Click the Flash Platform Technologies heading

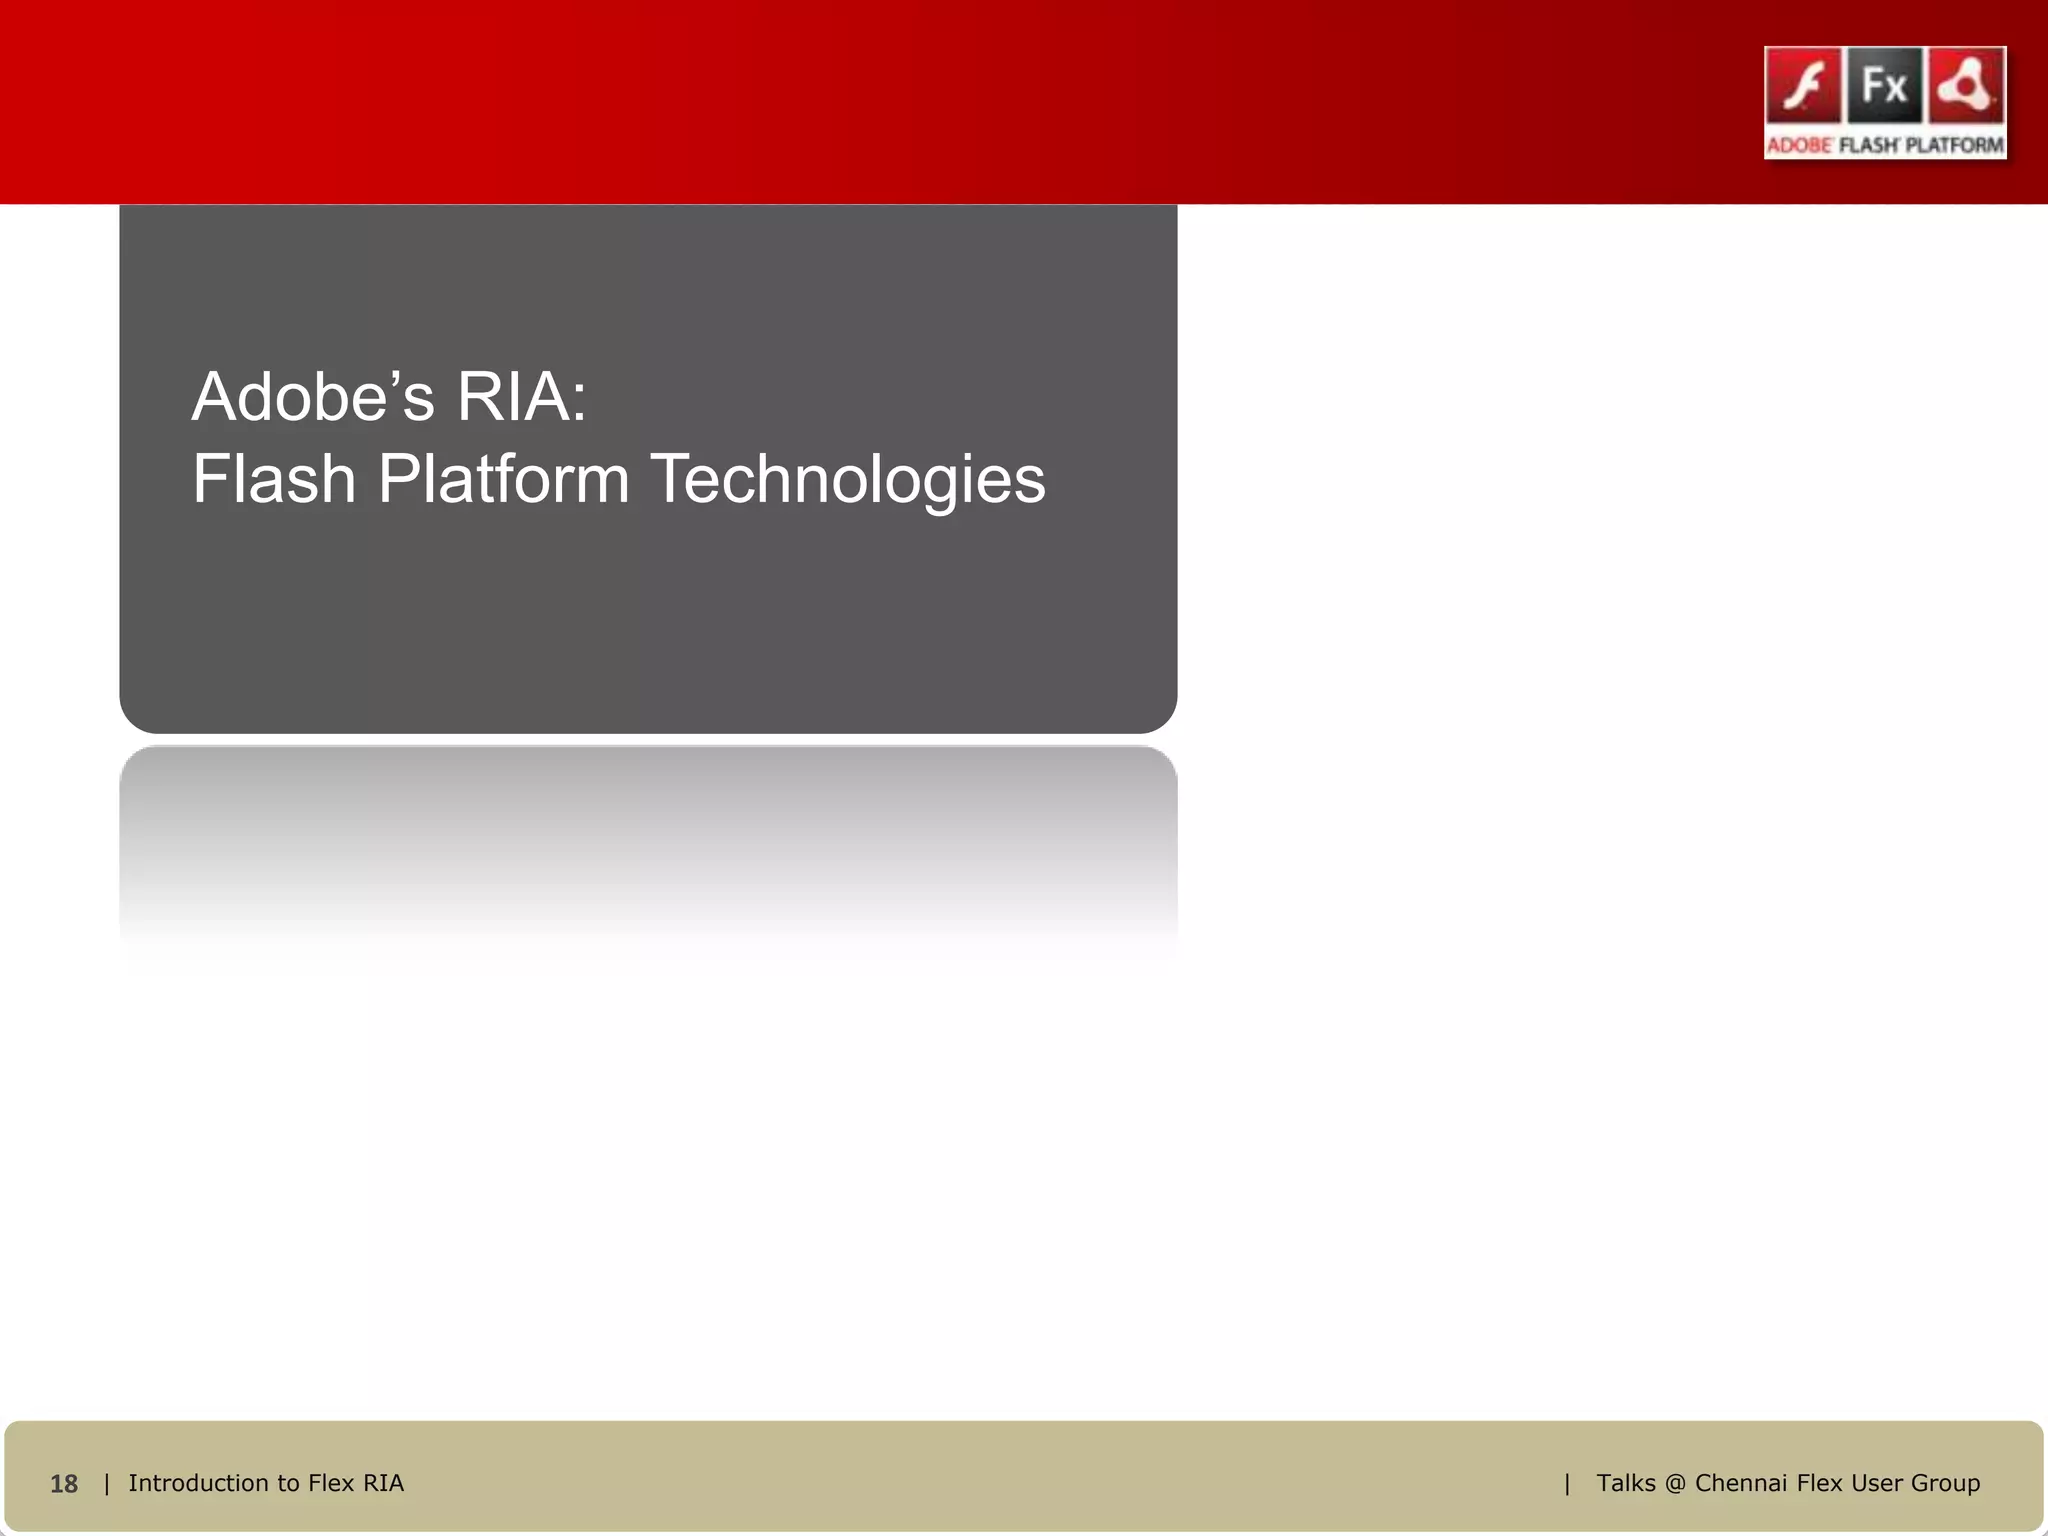point(618,479)
